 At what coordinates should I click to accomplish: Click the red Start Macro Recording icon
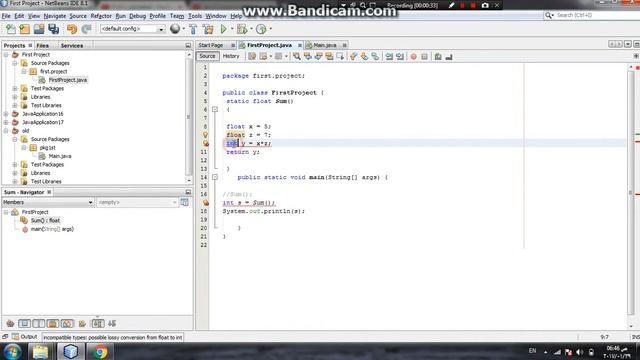[x=413, y=57]
